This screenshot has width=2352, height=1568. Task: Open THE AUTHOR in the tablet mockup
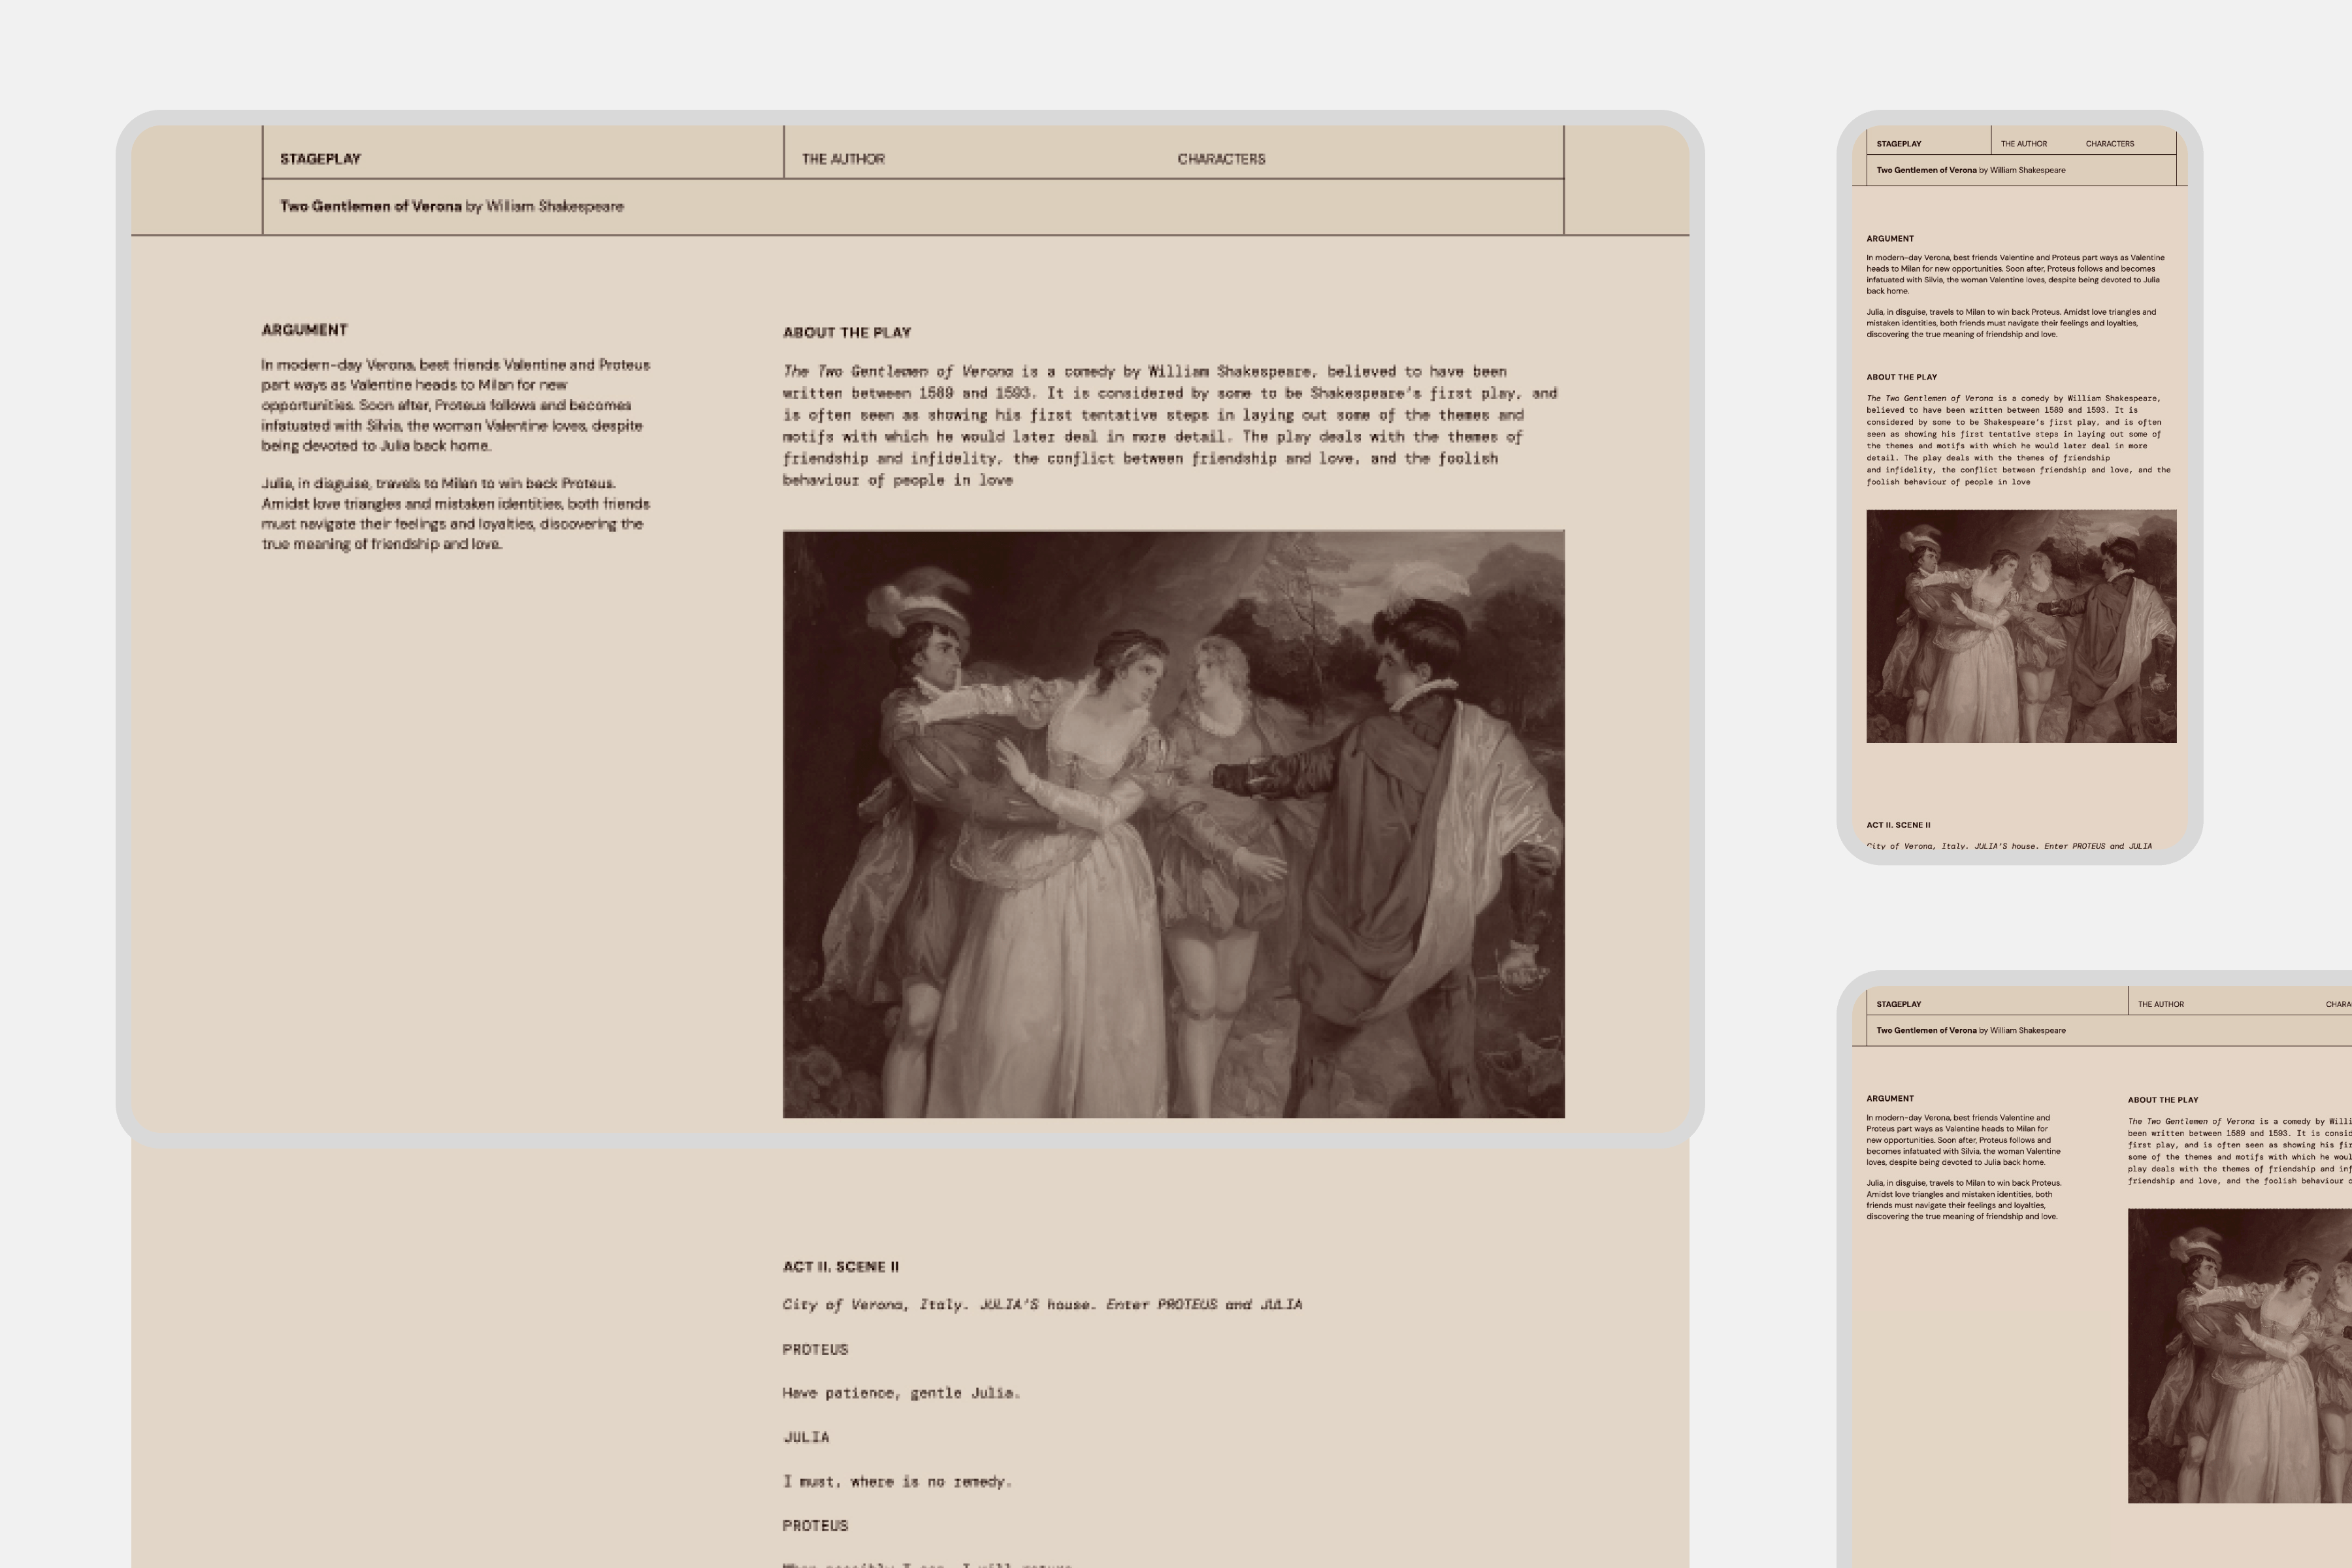click(x=2160, y=1004)
